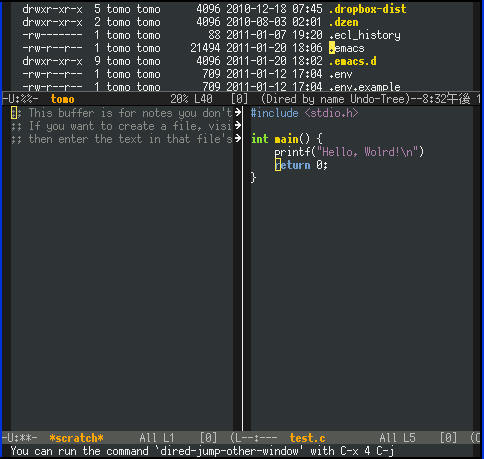Click the 8:32 time display in Dired mode line

pyautogui.click(x=446, y=99)
